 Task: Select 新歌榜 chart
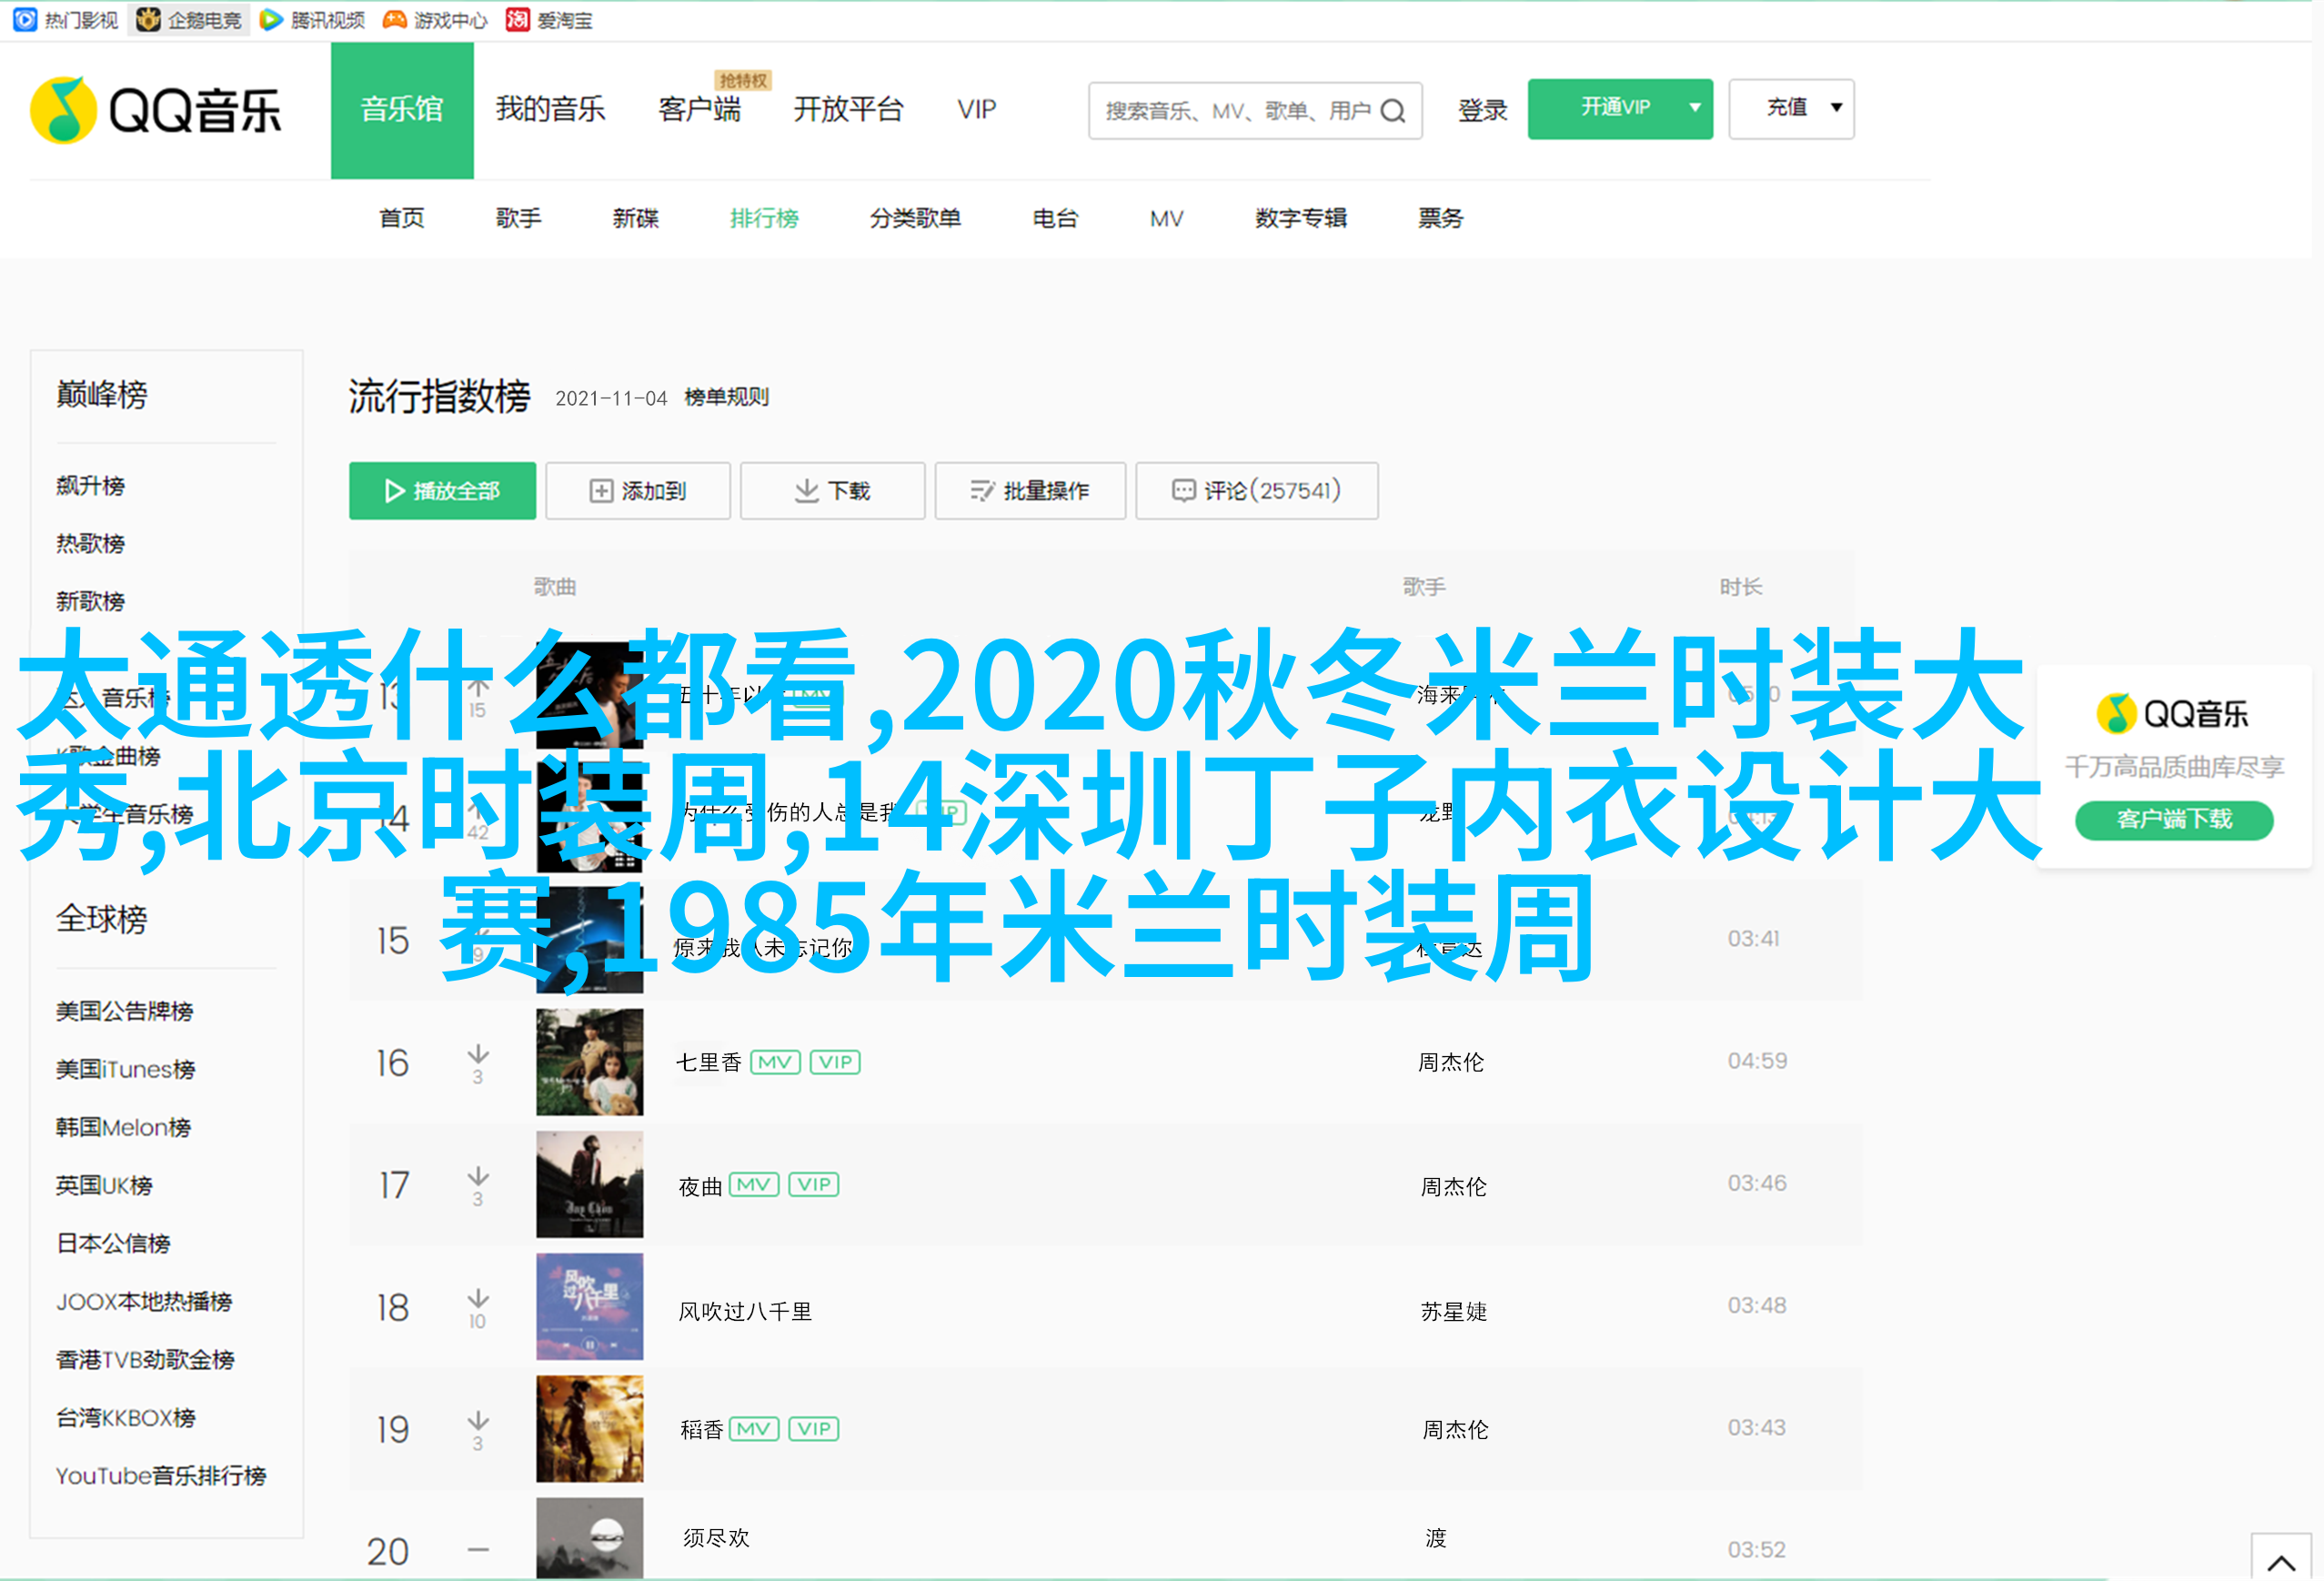(x=90, y=602)
